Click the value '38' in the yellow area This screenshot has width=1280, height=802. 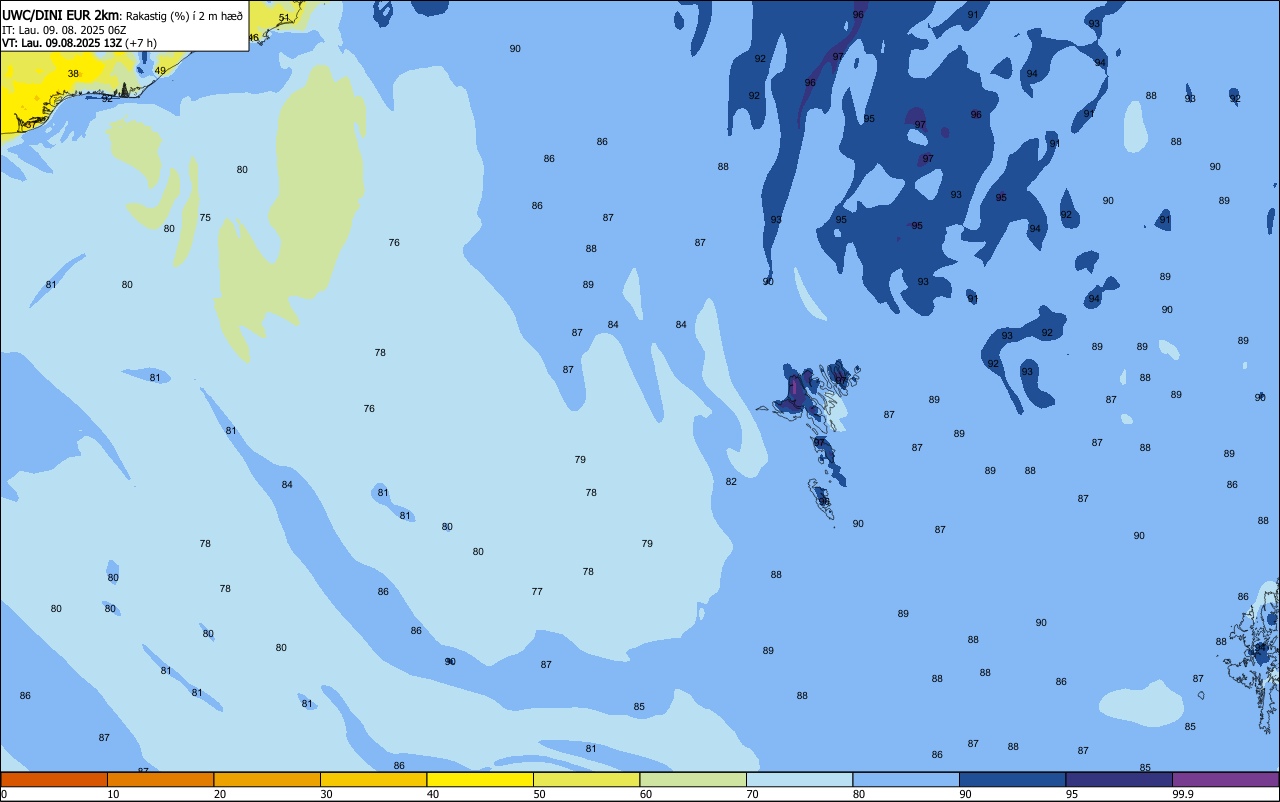(x=73, y=74)
